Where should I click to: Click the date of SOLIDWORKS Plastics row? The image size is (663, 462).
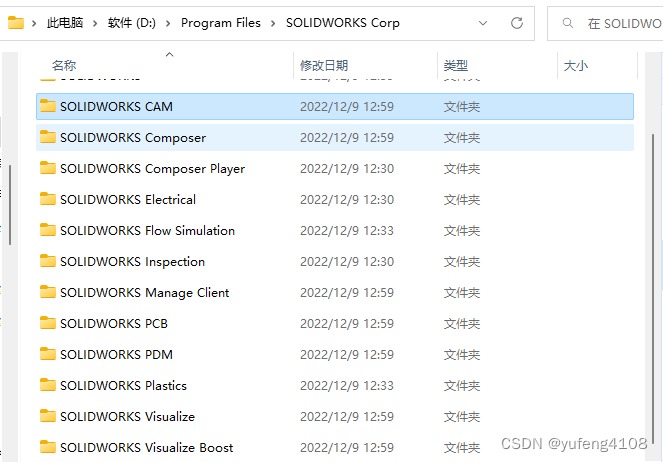click(x=347, y=385)
